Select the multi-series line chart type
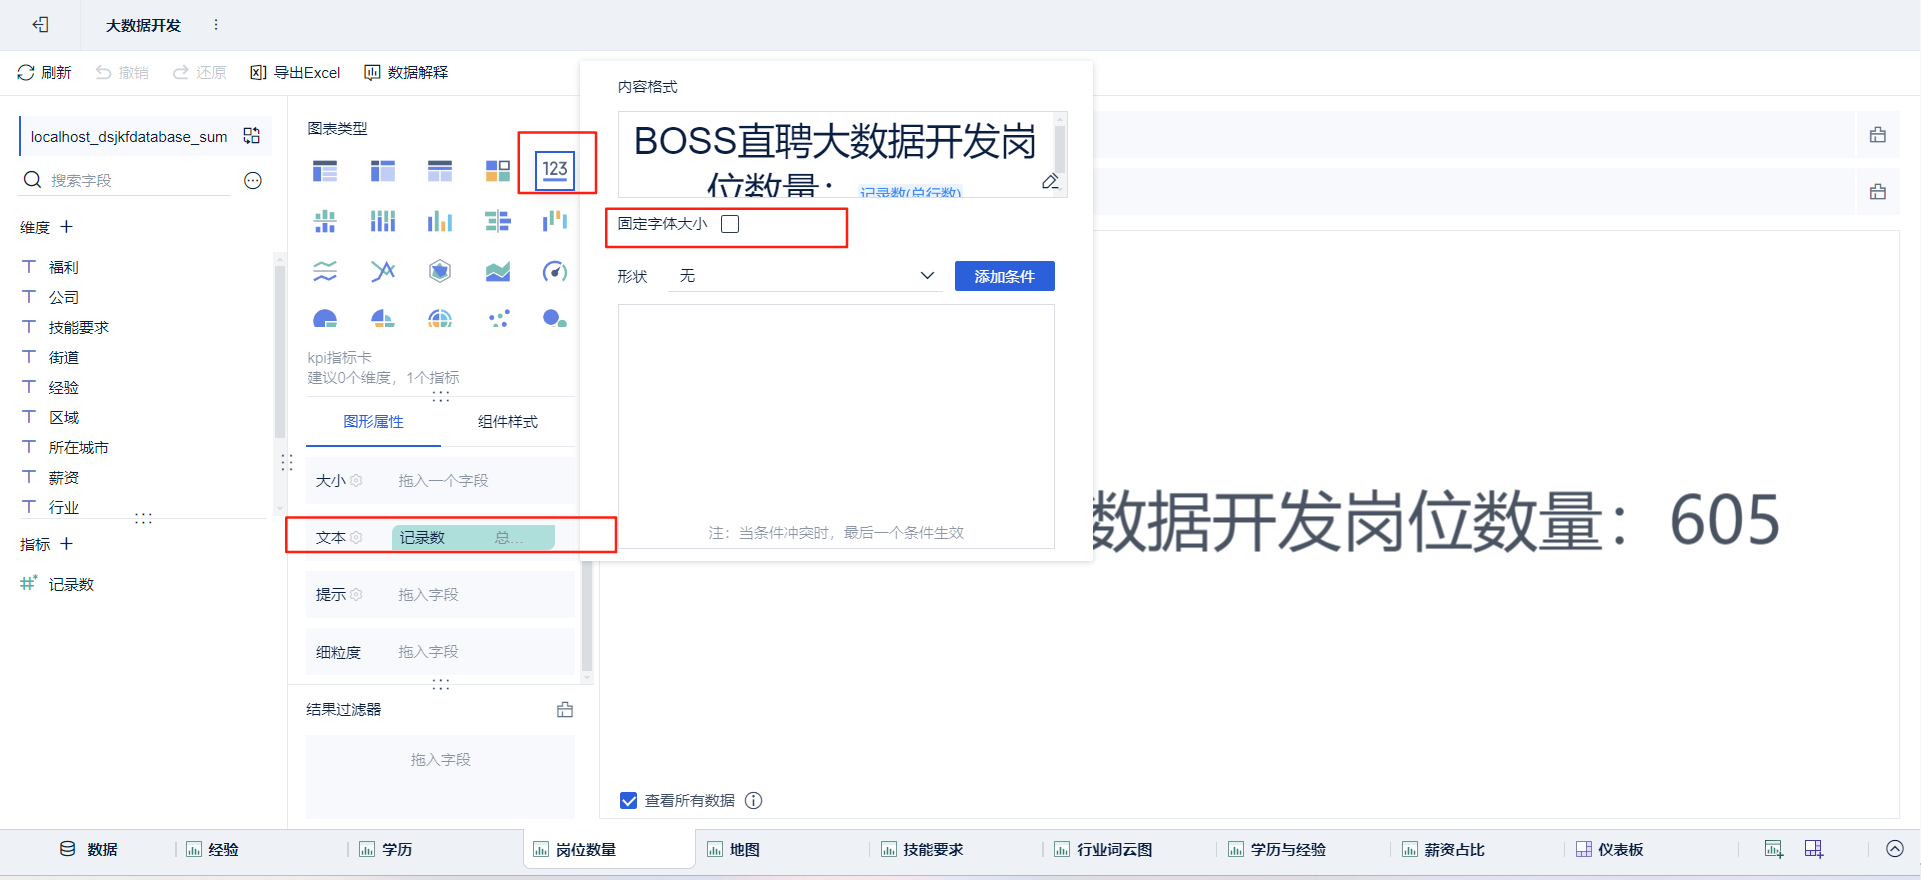Viewport: 1921px width, 880px height. [x=383, y=271]
